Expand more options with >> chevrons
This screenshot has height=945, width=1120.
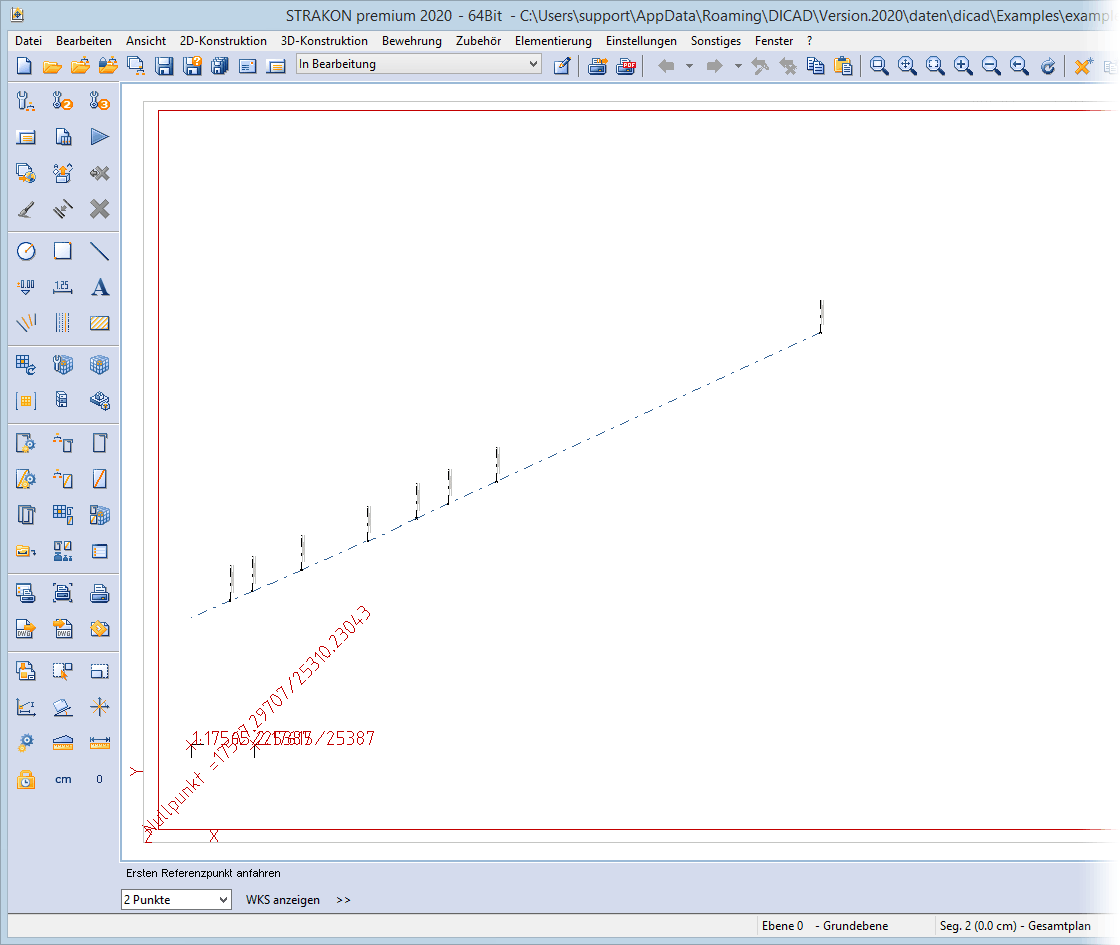(344, 900)
